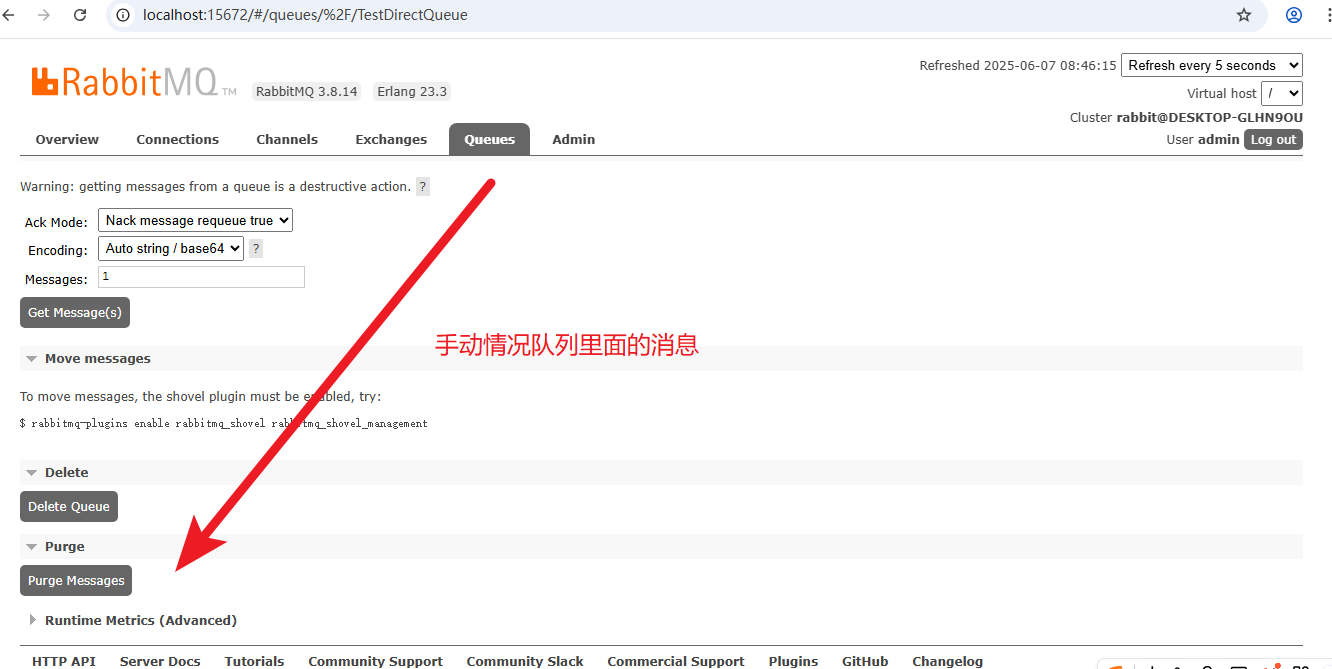Open the Encoding dropdown
Screen dimensions: 1332x669
click(x=171, y=249)
